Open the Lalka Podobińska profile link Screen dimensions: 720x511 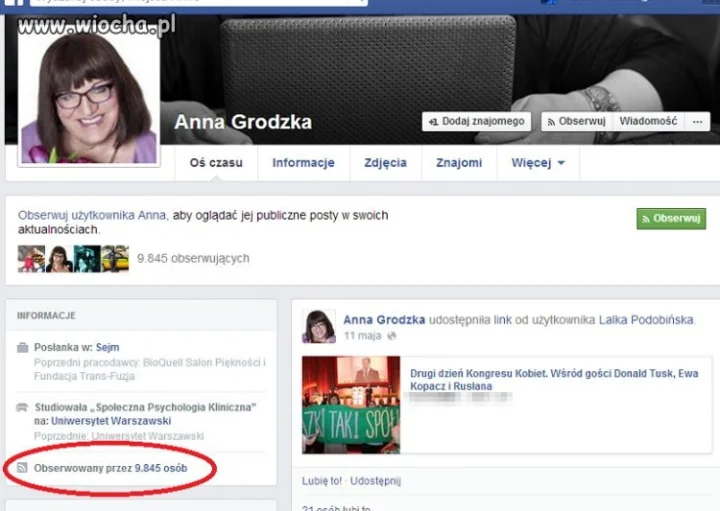point(646,320)
